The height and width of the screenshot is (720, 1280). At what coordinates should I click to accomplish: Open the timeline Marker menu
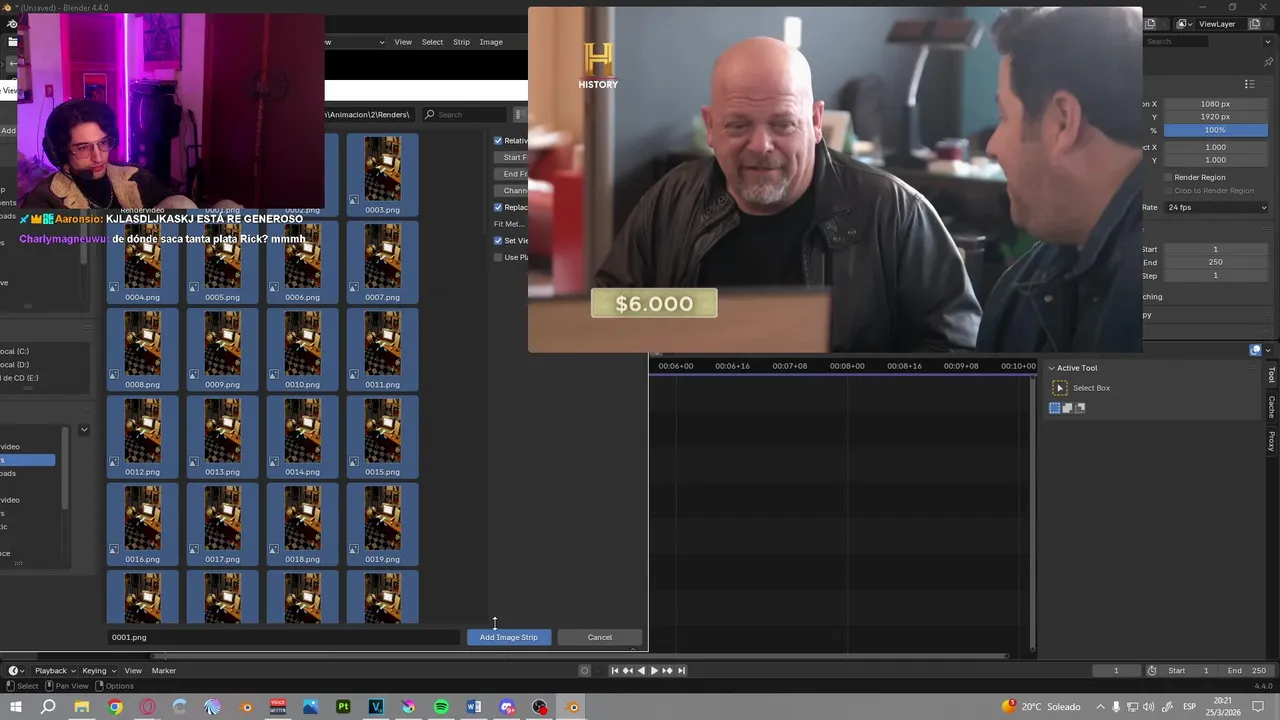point(163,671)
